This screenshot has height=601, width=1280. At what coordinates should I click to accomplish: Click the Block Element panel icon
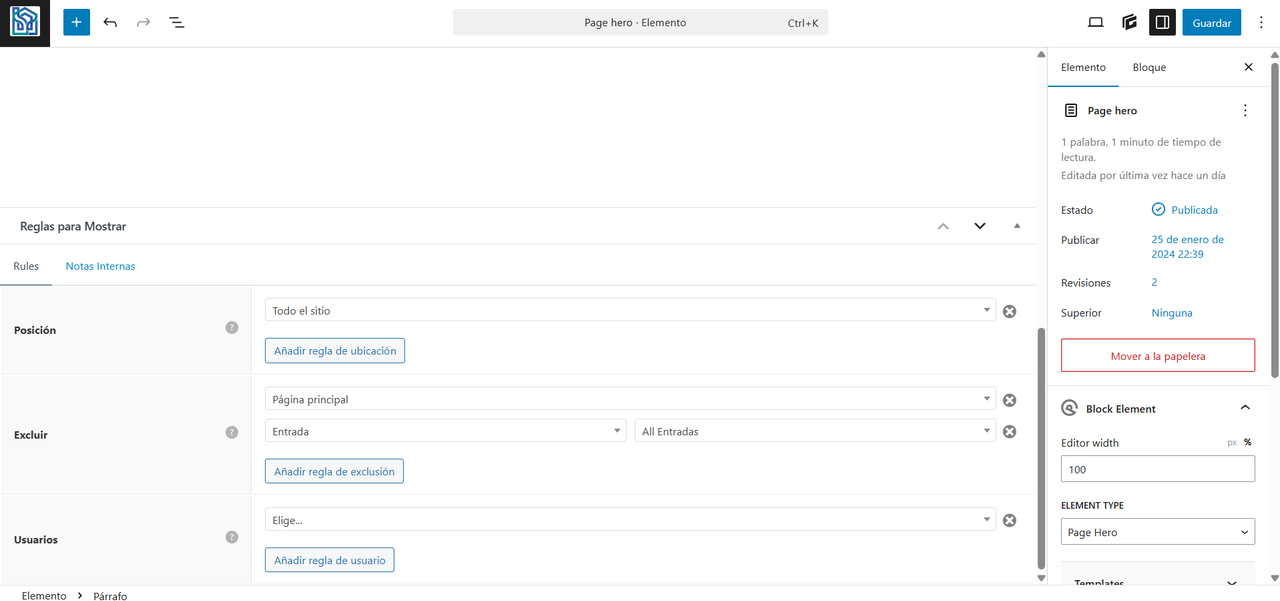1070,408
